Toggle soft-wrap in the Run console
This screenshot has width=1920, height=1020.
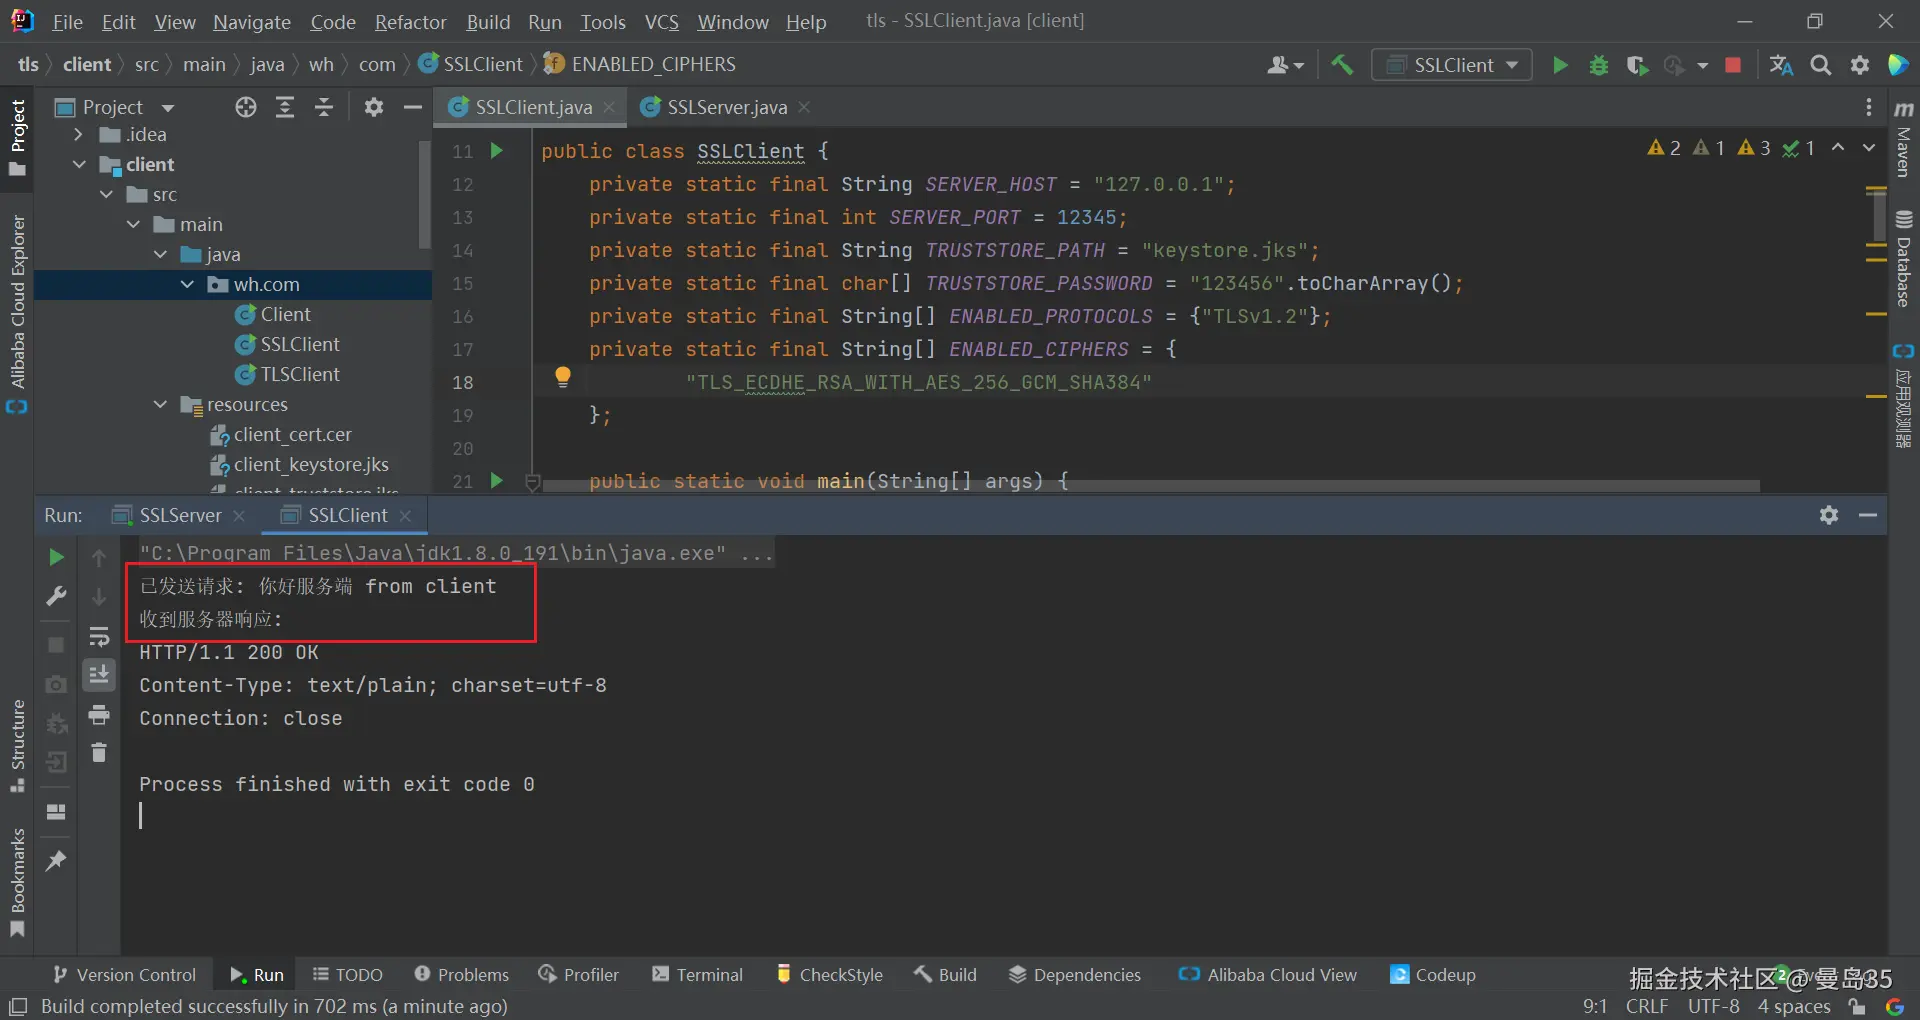[x=99, y=637]
